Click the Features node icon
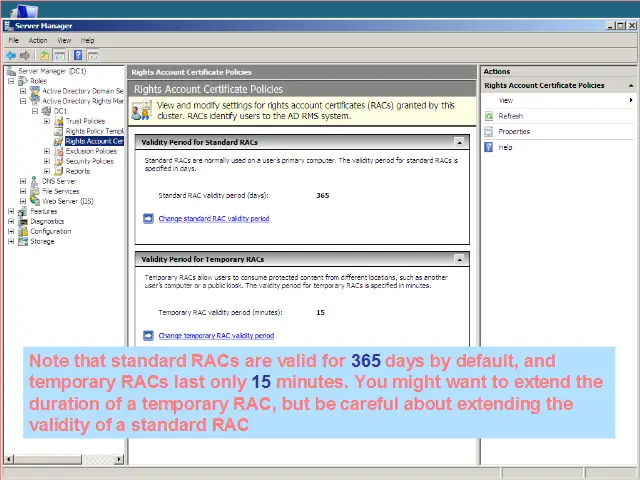640x480 pixels. 23,211
